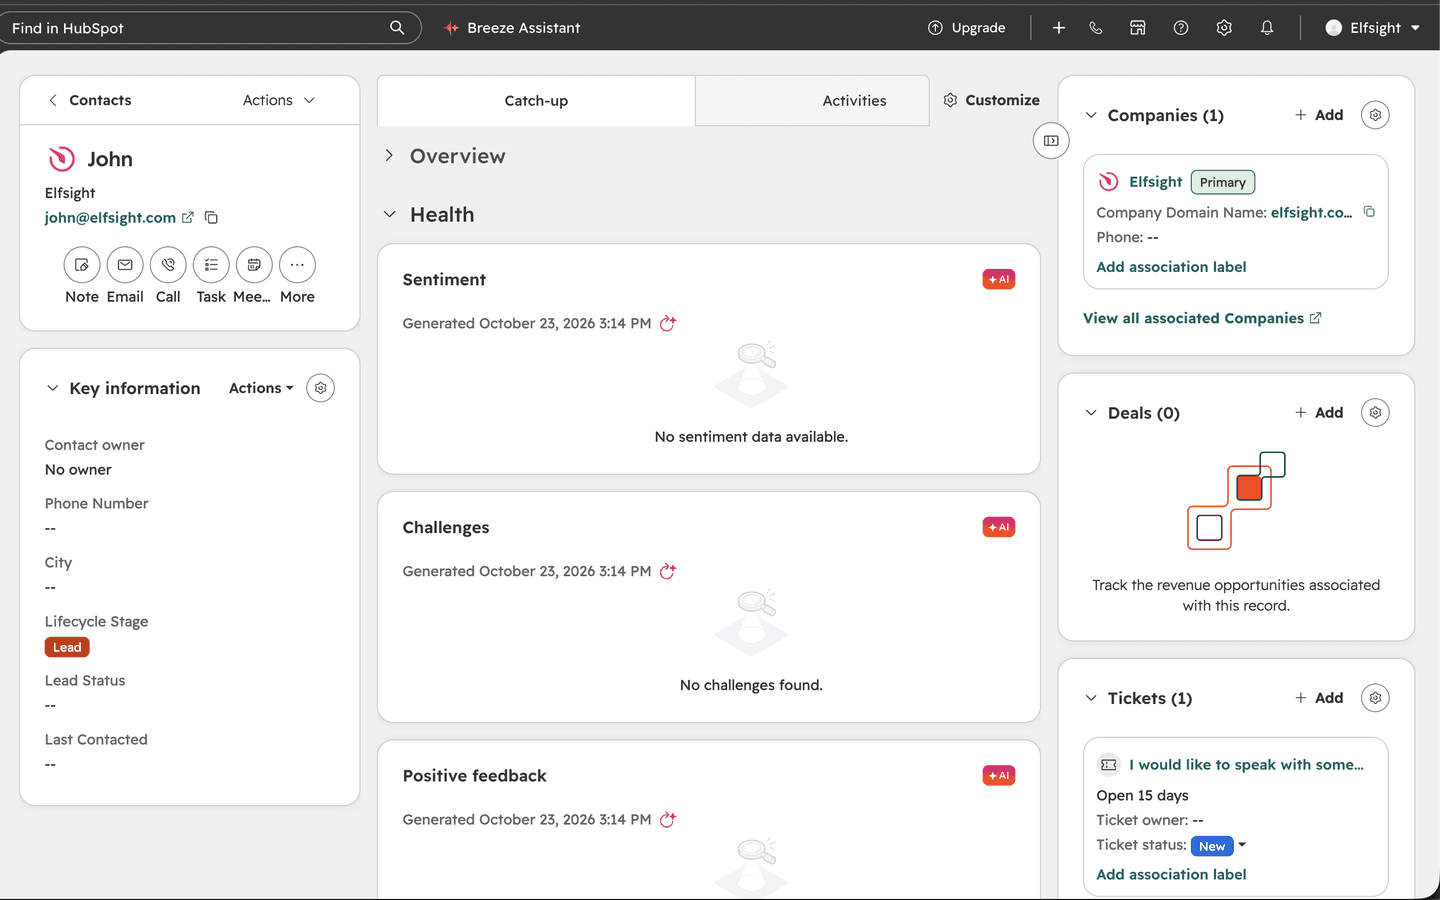
Task: Open the marketplace icon in top bar
Action: click(x=1138, y=28)
